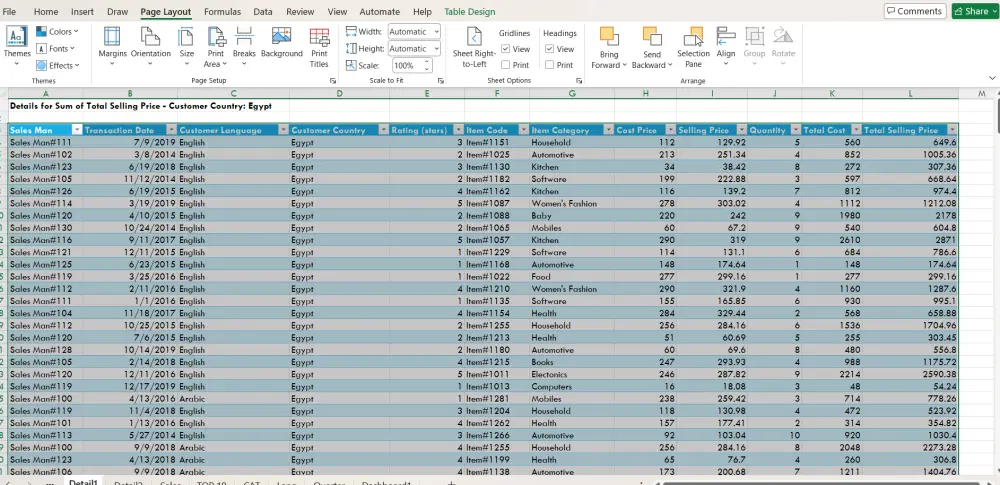This screenshot has height=485, width=1000.
Task: Open Sales Man column filter
Action: point(77,130)
